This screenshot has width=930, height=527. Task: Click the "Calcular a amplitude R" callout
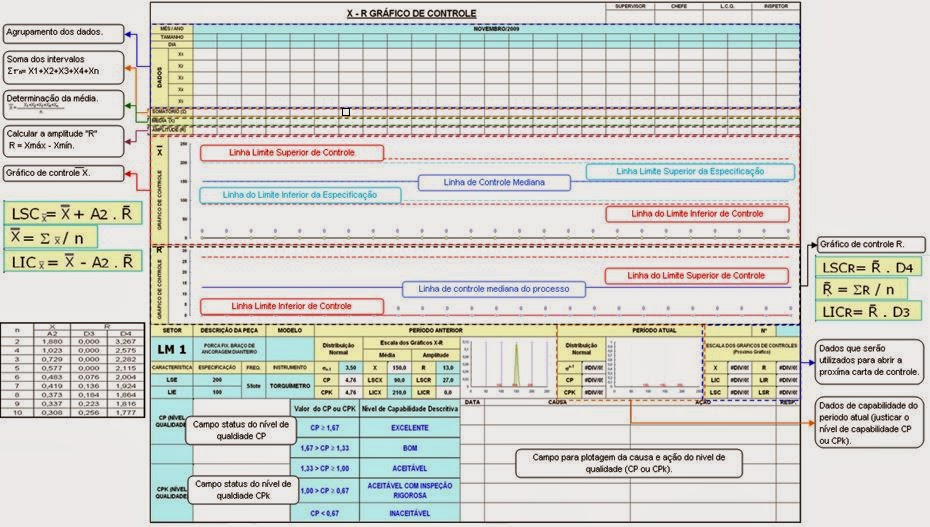click(64, 140)
